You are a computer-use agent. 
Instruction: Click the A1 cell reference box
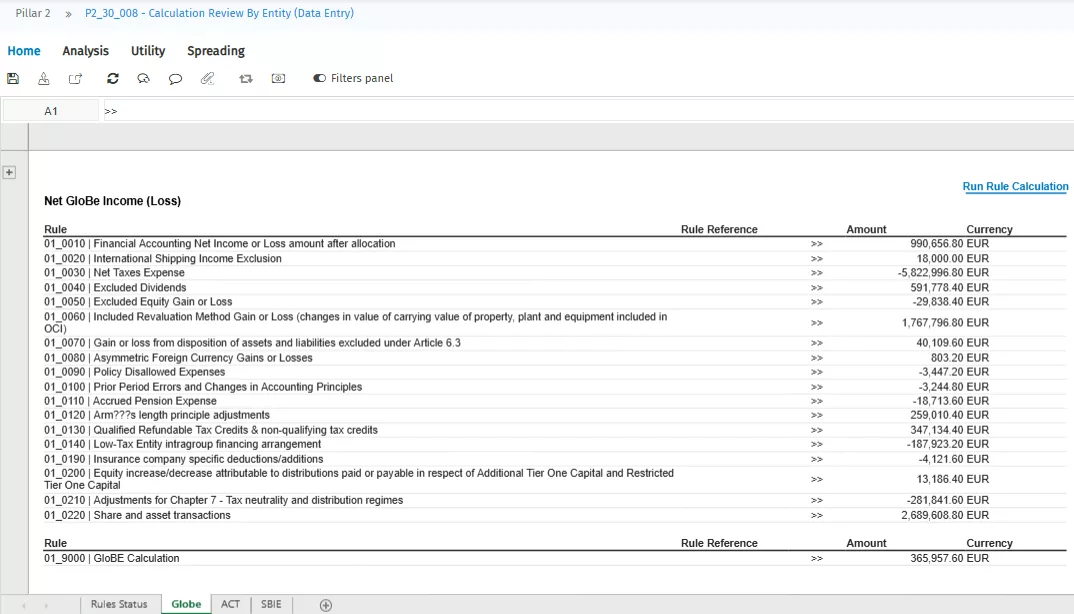coord(51,111)
